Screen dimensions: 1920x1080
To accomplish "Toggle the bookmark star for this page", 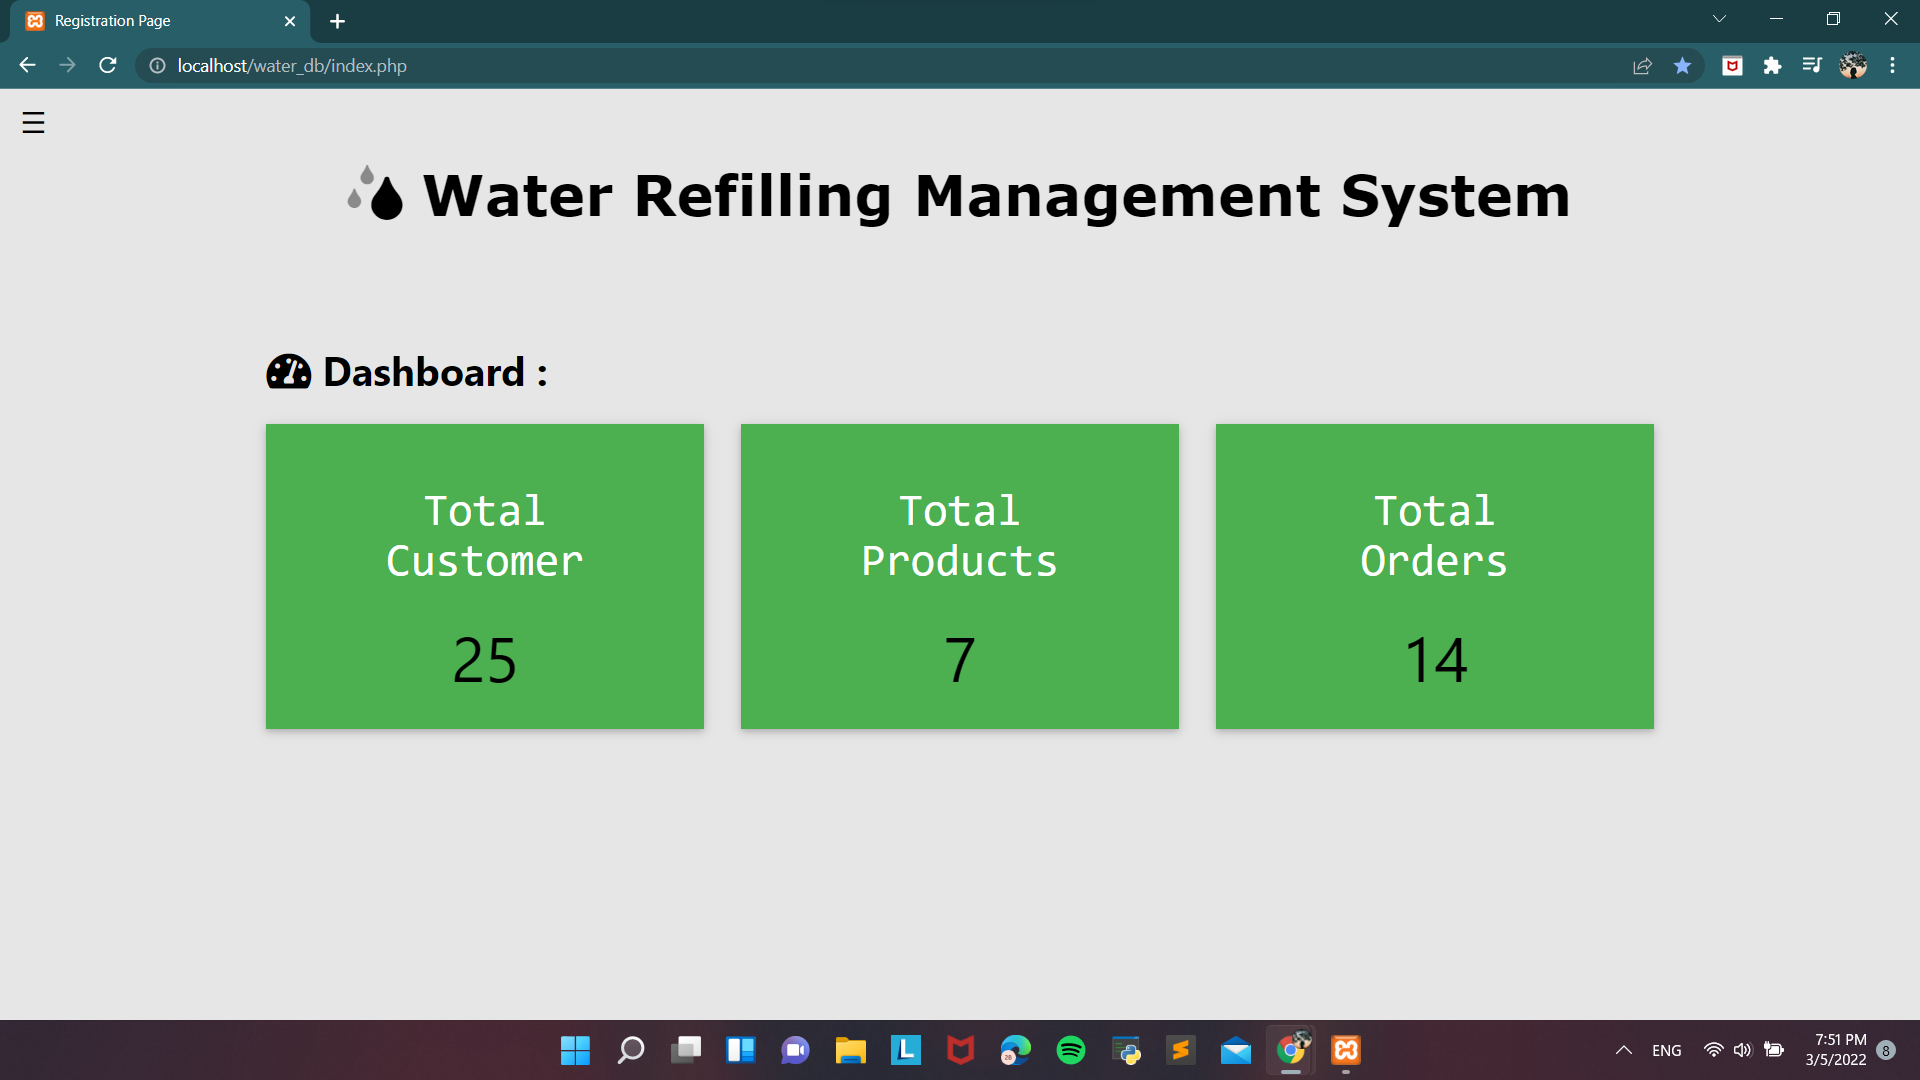I will point(1682,65).
